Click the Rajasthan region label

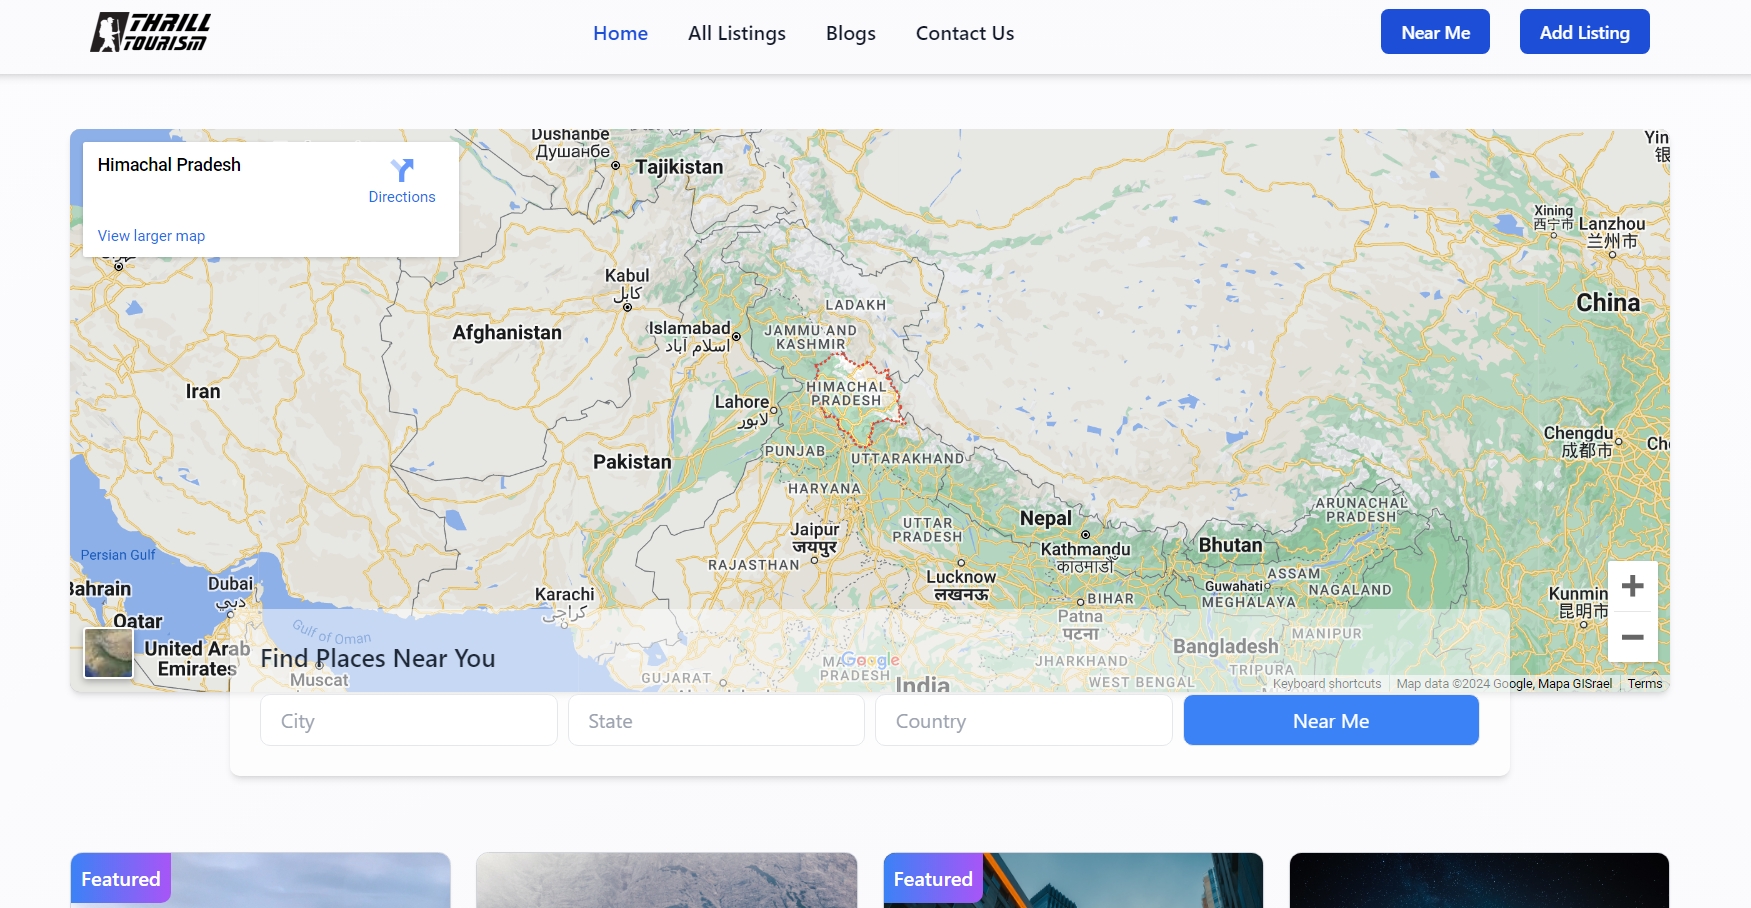coord(754,565)
